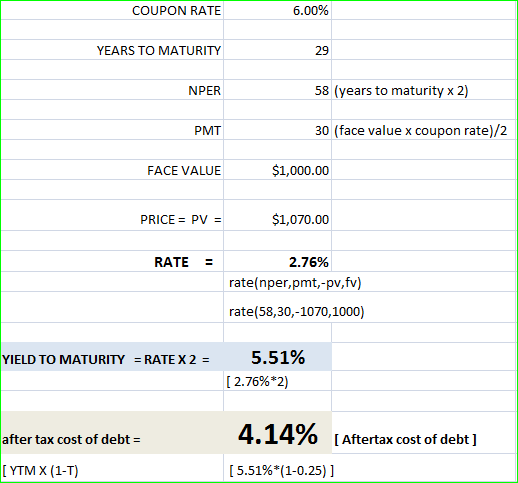Select the '[ 5.51%*(1-0.25) ]' calculation text
Image resolution: width=518 pixels, height=483 pixels.
282,471
